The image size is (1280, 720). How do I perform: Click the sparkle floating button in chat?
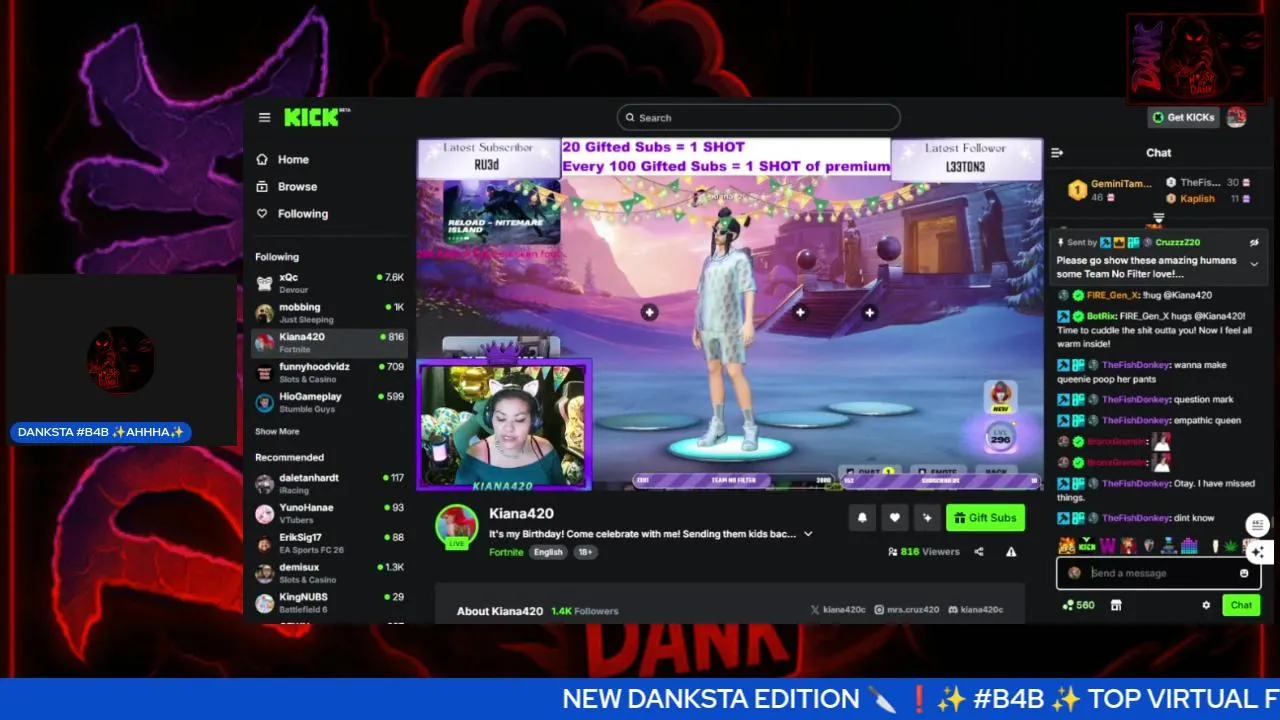[1258, 551]
